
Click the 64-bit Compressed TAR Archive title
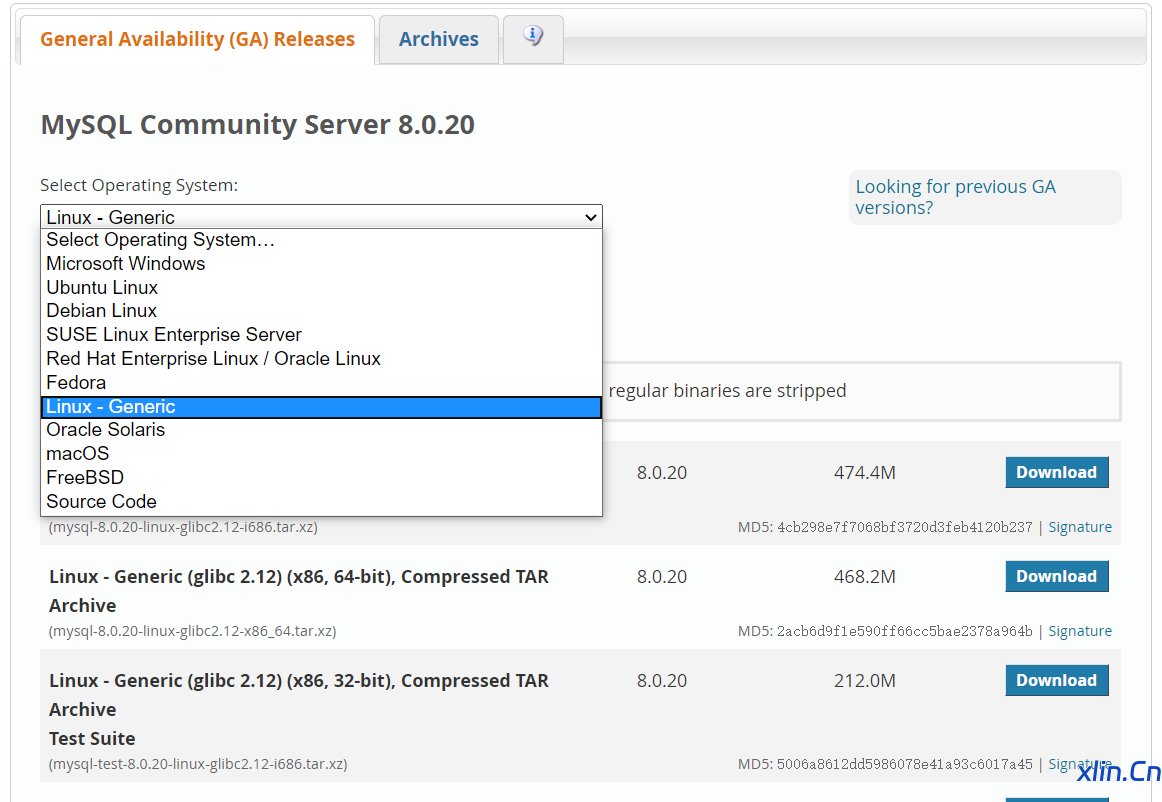(x=299, y=591)
